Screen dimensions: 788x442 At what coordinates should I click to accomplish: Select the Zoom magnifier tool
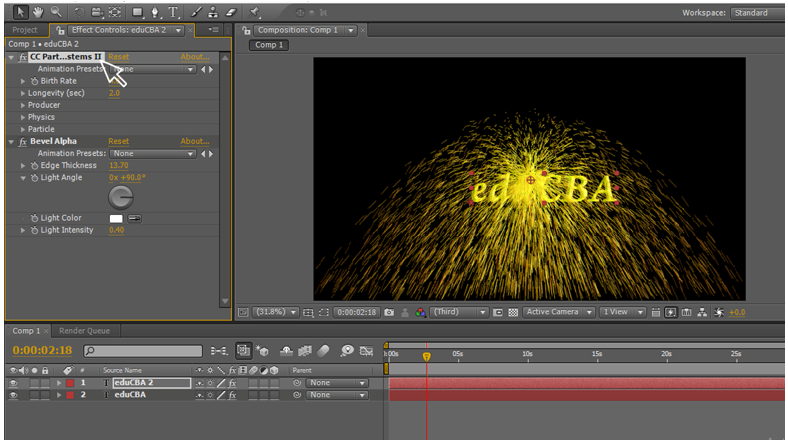pos(56,12)
